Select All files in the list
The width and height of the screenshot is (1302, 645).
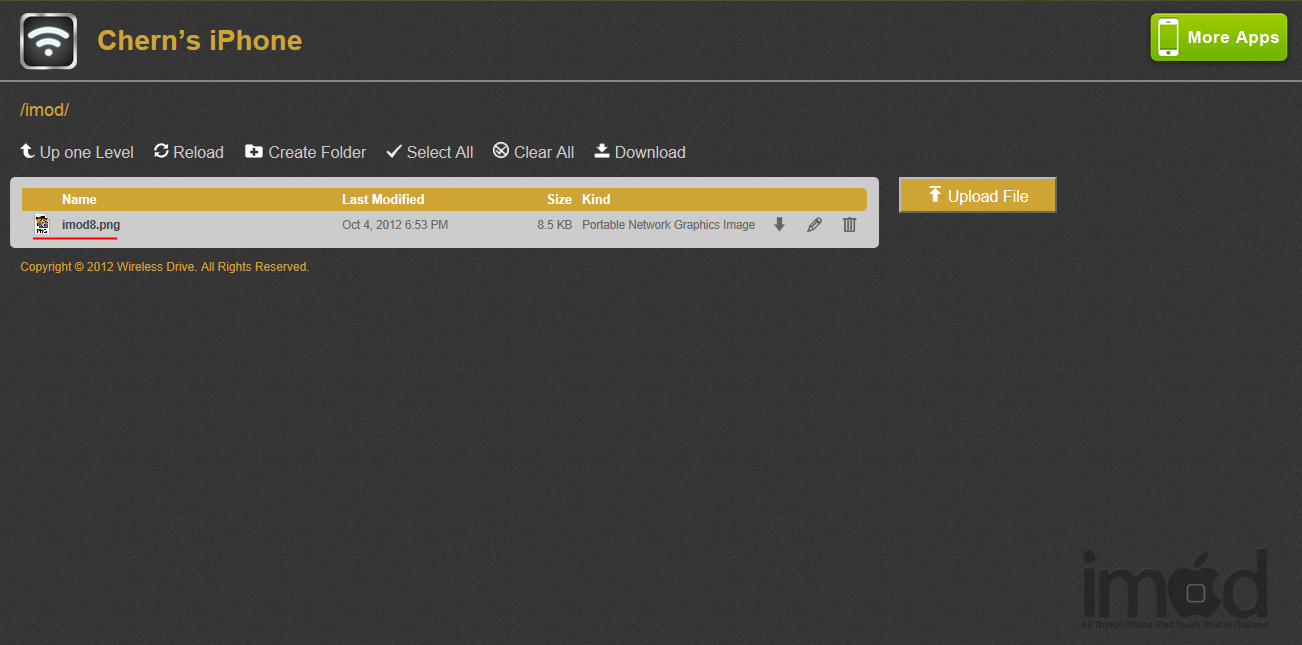430,152
